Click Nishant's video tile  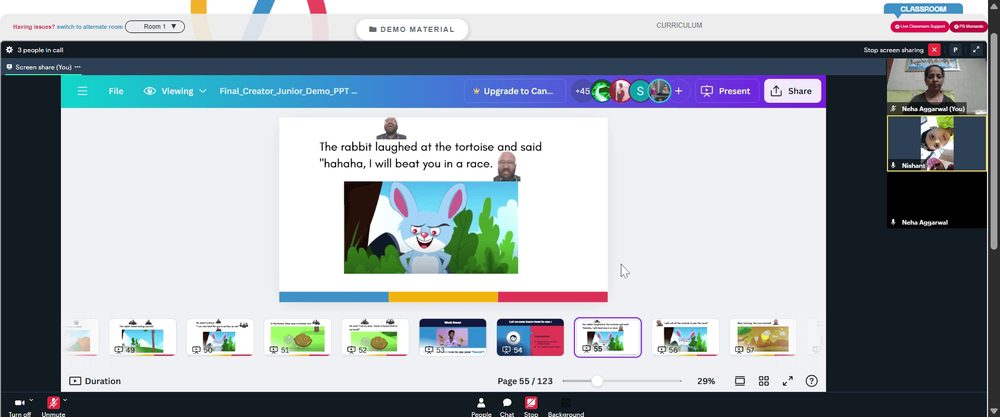937,143
